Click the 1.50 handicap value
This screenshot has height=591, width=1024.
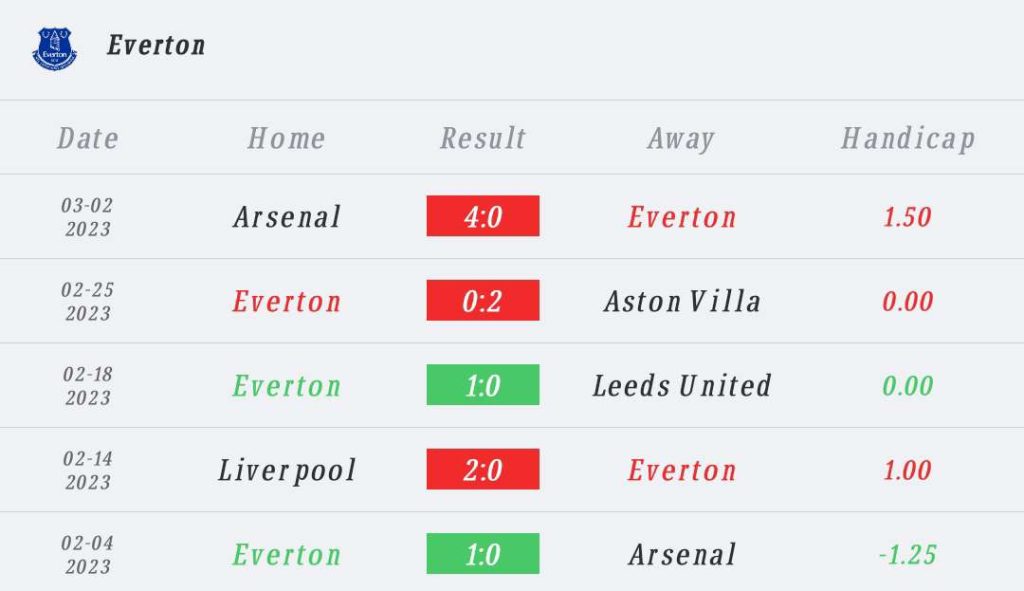pyautogui.click(x=907, y=217)
